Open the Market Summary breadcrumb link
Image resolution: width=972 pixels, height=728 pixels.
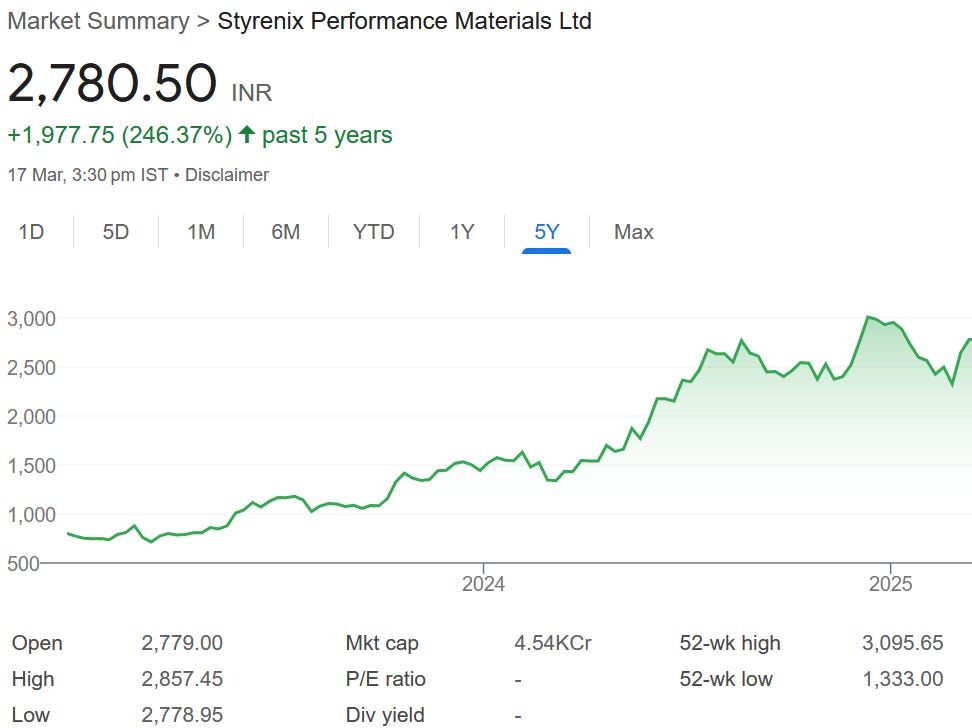click(x=98, y=21)
